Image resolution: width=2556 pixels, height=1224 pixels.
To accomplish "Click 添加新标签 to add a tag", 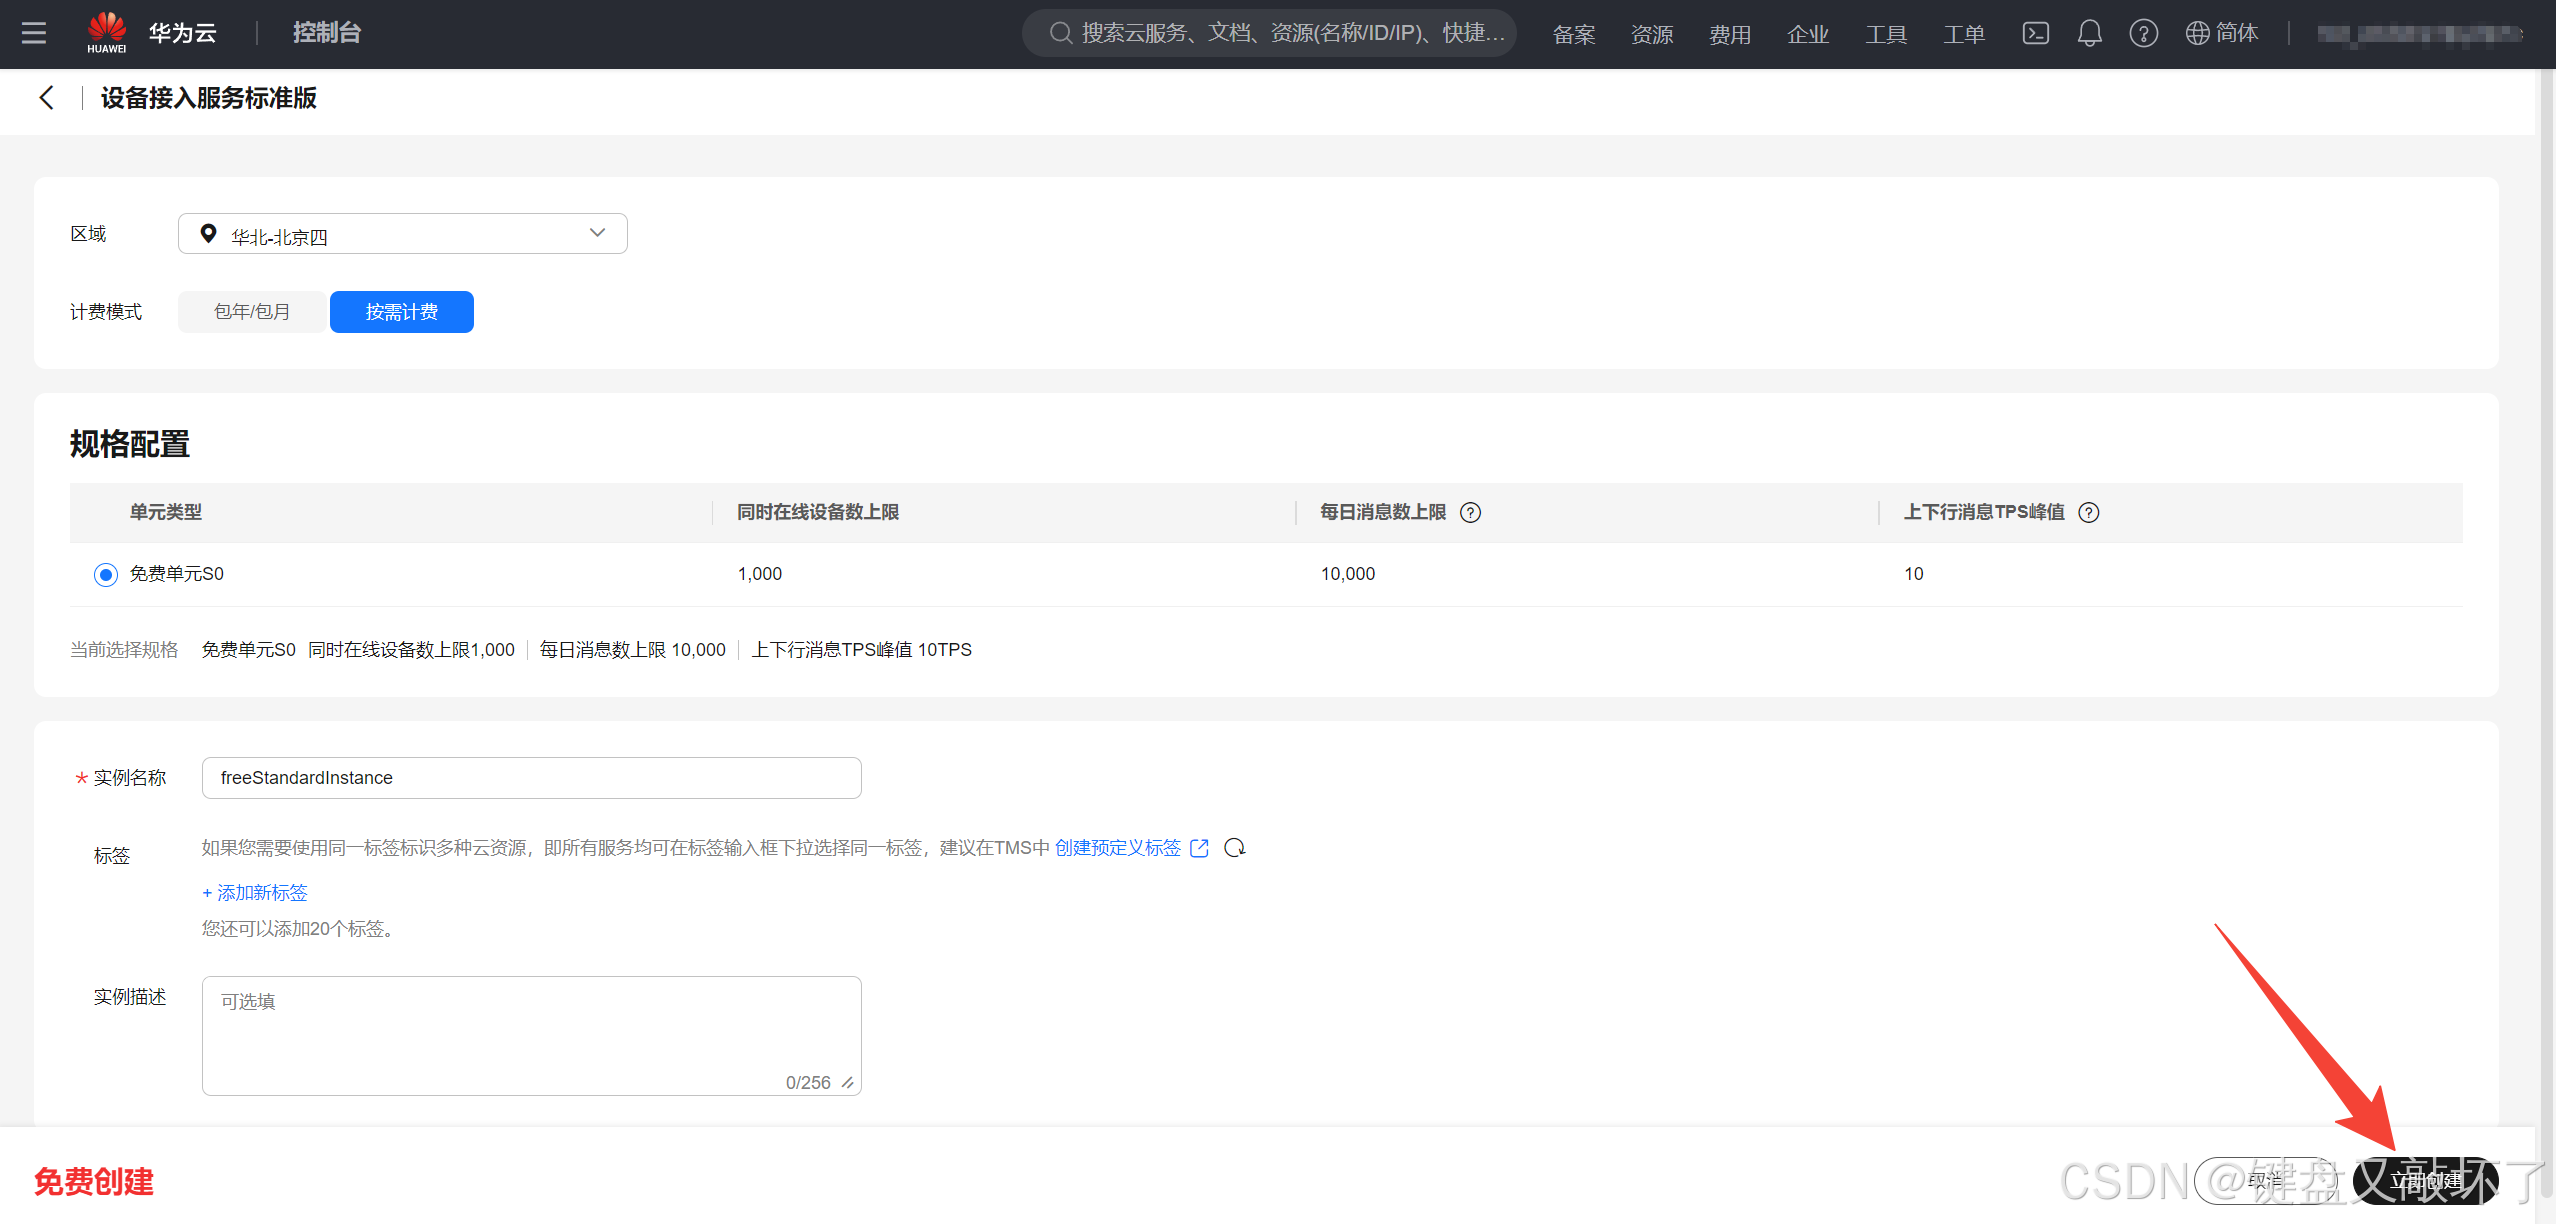I will pyautogui.click(x=255, y=893).
